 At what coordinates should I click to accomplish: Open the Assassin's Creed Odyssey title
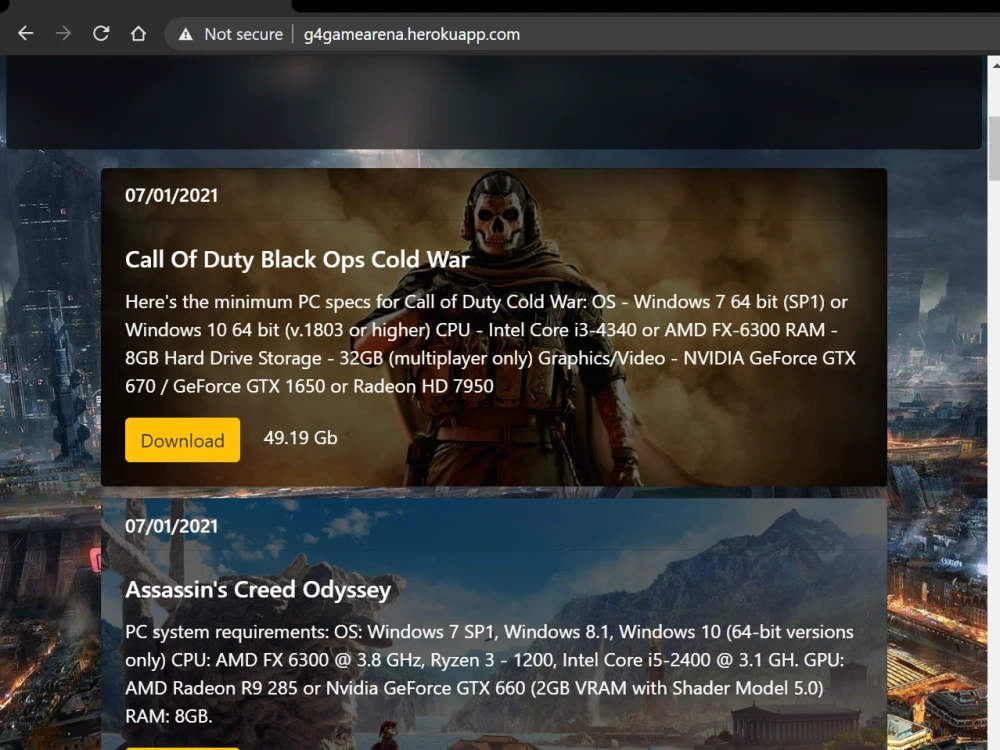[257, 590]
